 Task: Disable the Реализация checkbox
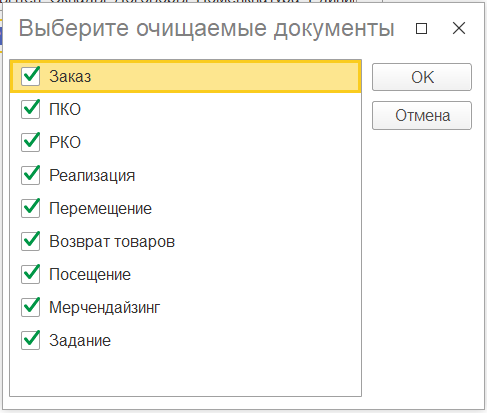[x=31, y=175]
